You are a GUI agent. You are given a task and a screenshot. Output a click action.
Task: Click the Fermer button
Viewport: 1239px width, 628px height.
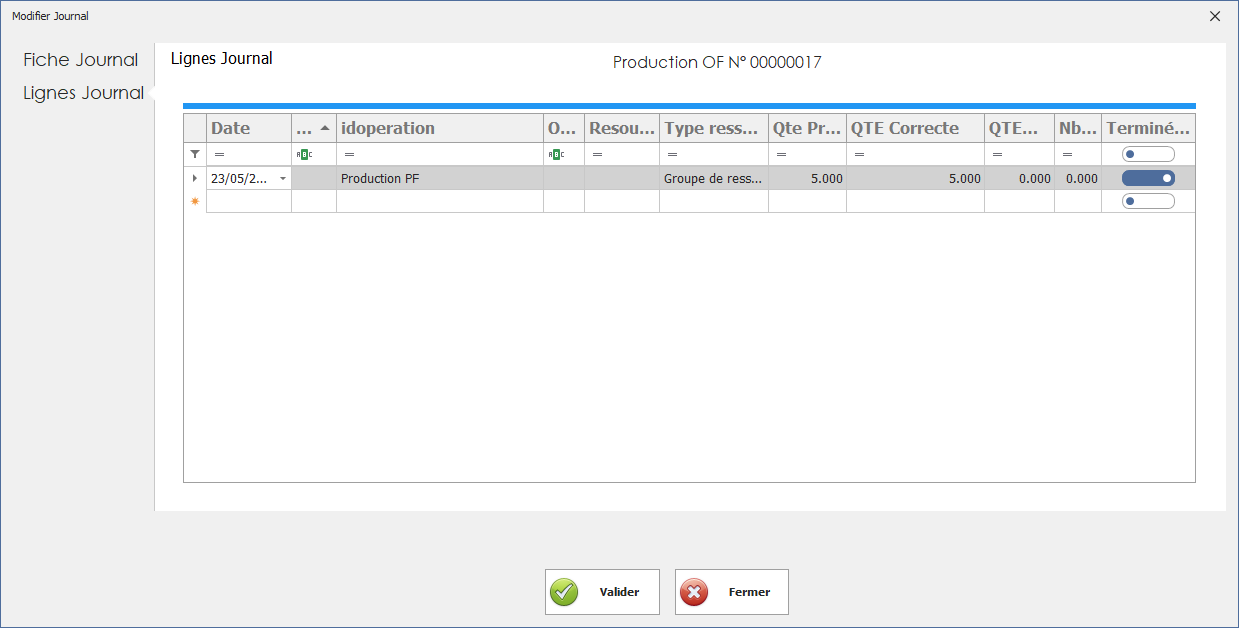[x=732, y=592]
